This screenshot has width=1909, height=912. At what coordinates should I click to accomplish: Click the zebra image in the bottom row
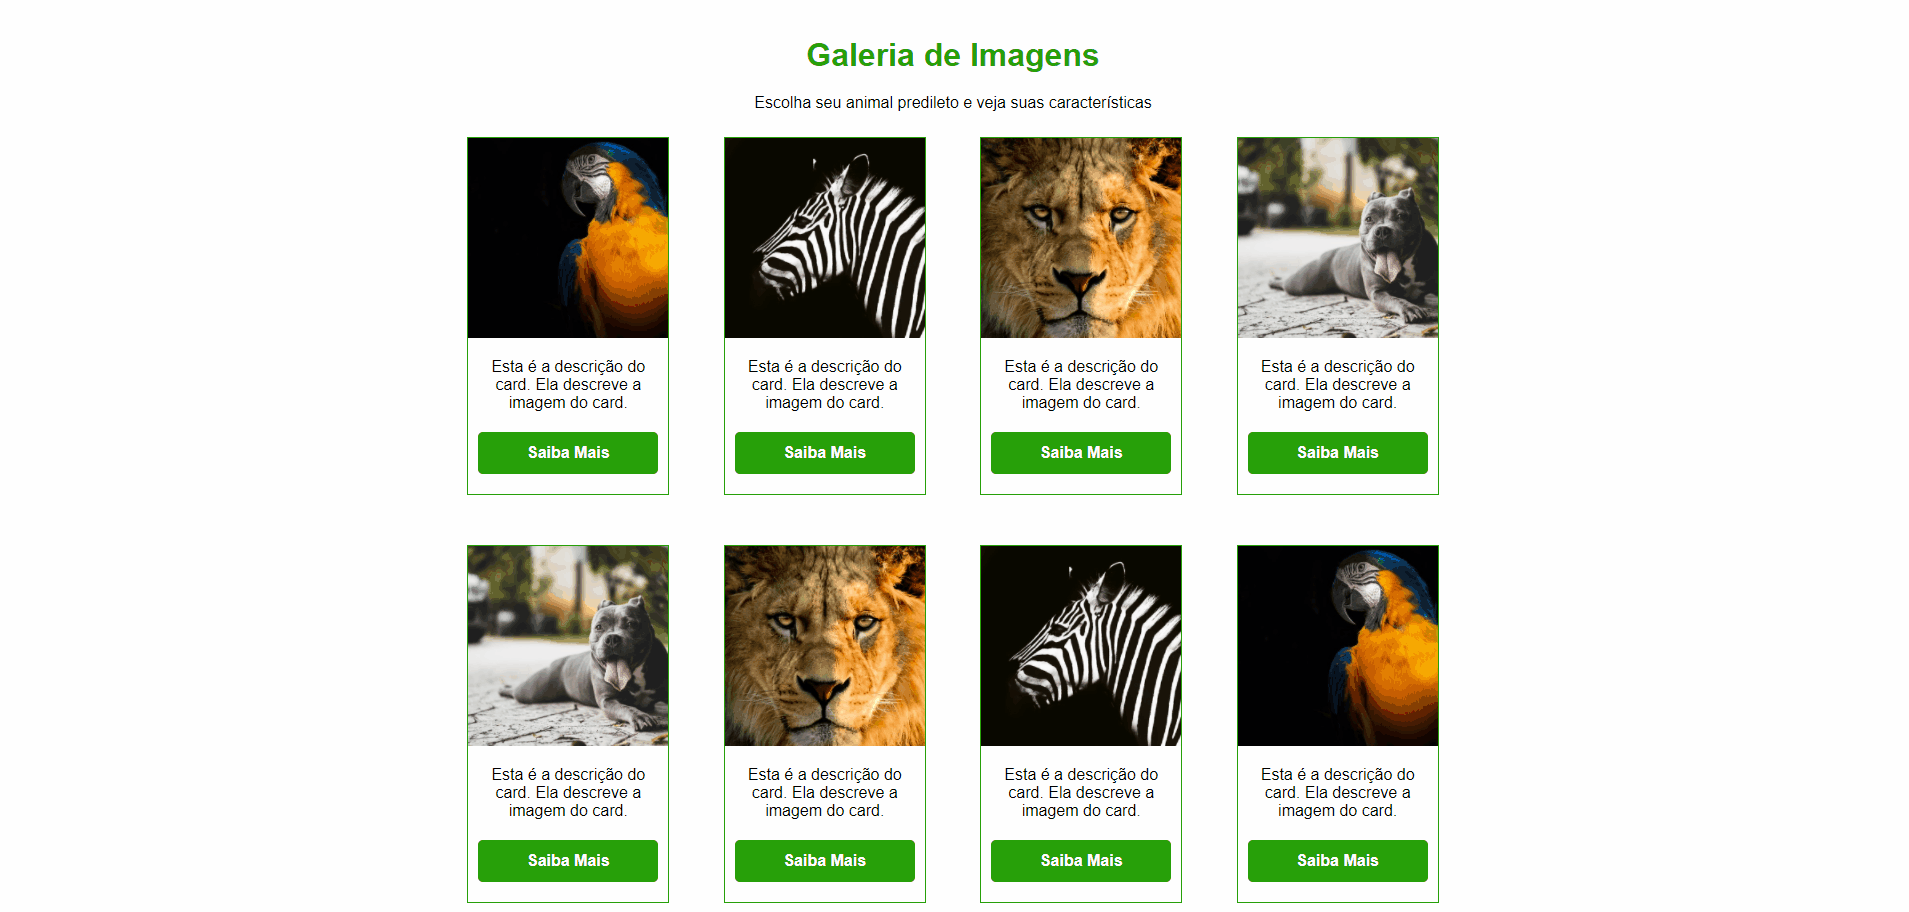(x=1081, y=646)
